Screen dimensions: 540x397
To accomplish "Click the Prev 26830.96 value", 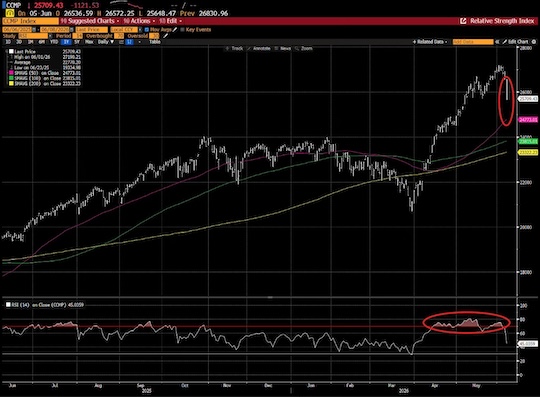I will (205, 13).
